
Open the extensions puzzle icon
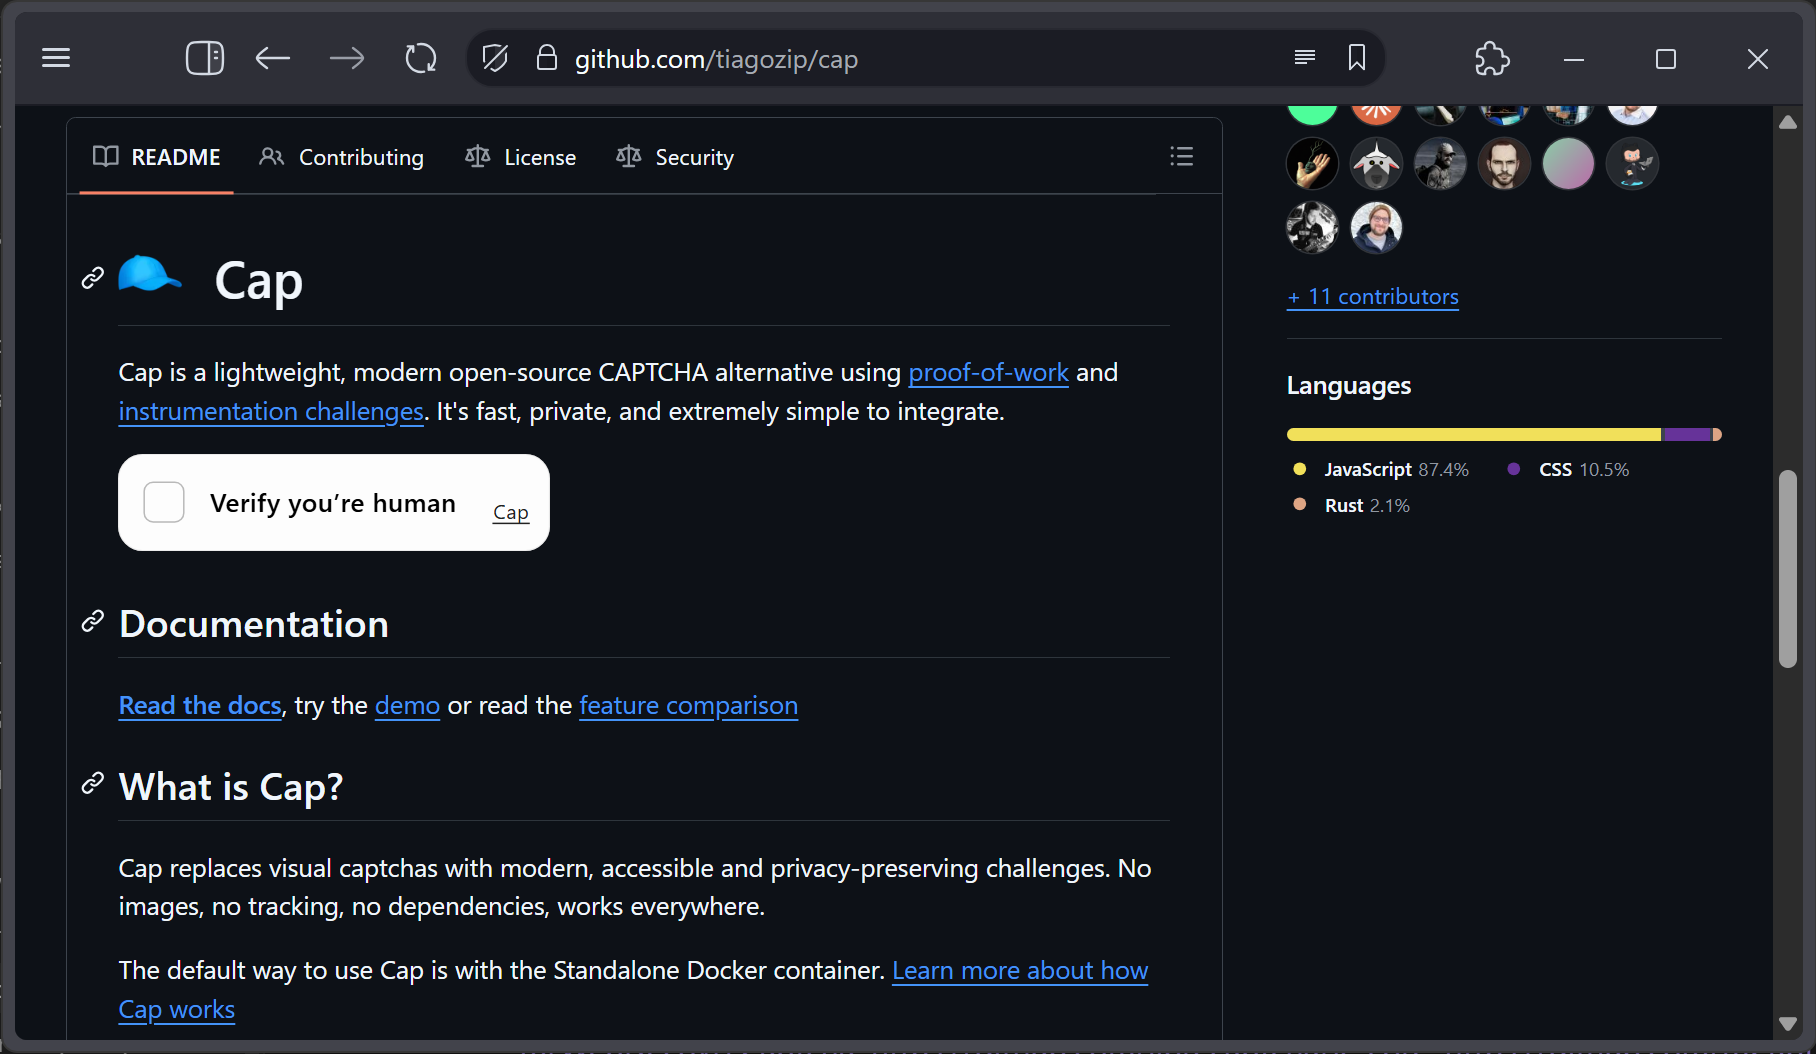click(1492, 58)
